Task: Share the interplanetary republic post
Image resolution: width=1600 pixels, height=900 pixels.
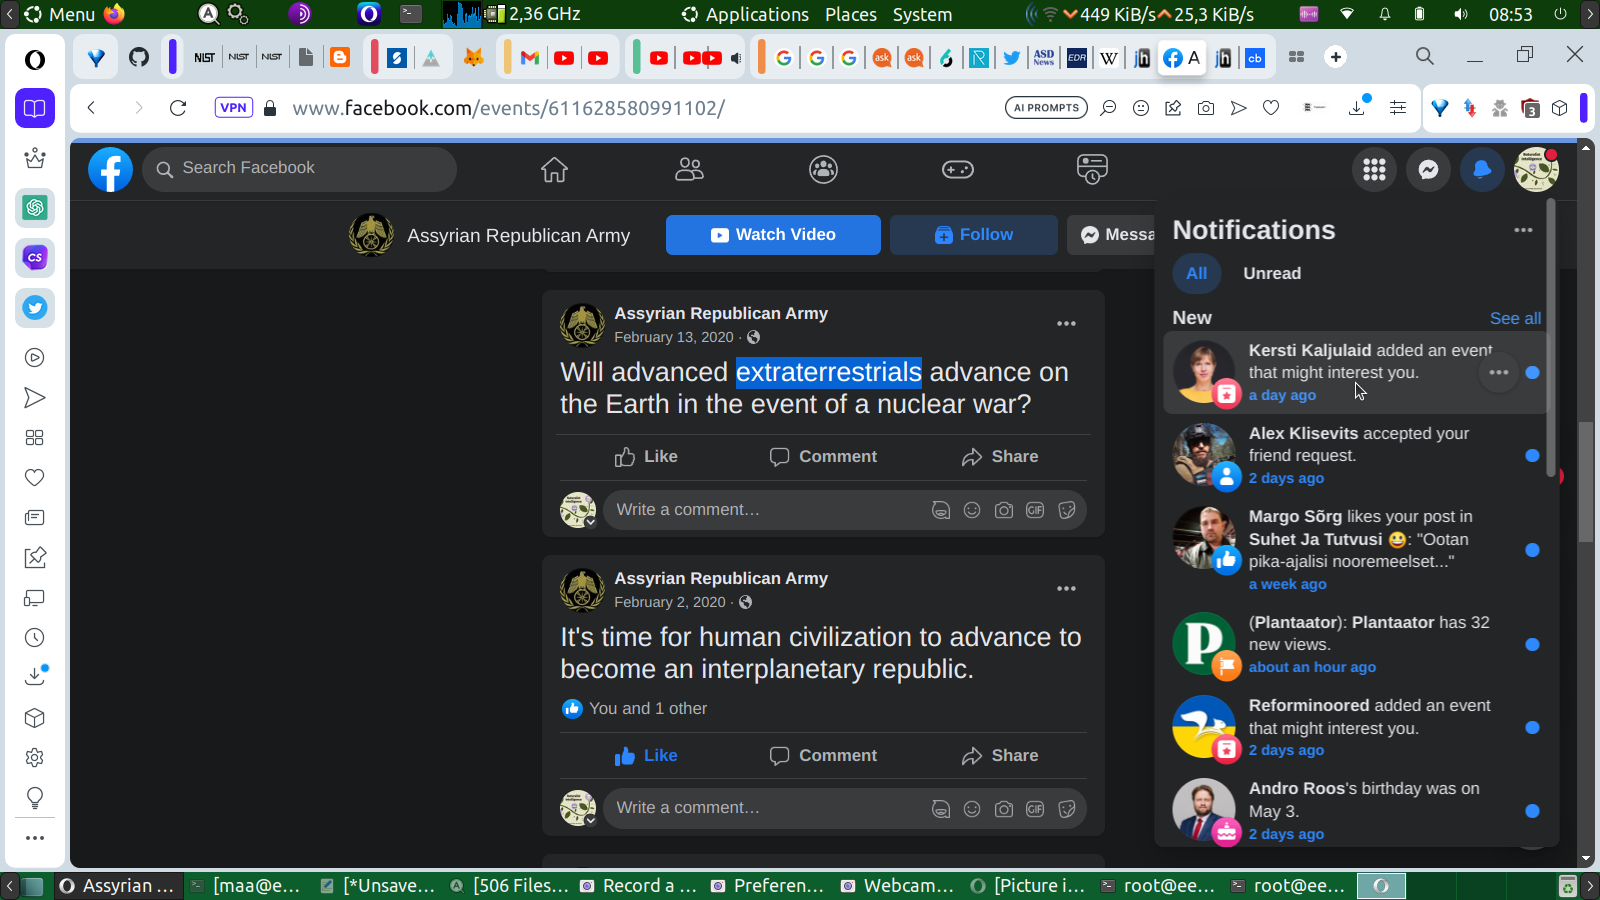Action: click(1000, 756)
